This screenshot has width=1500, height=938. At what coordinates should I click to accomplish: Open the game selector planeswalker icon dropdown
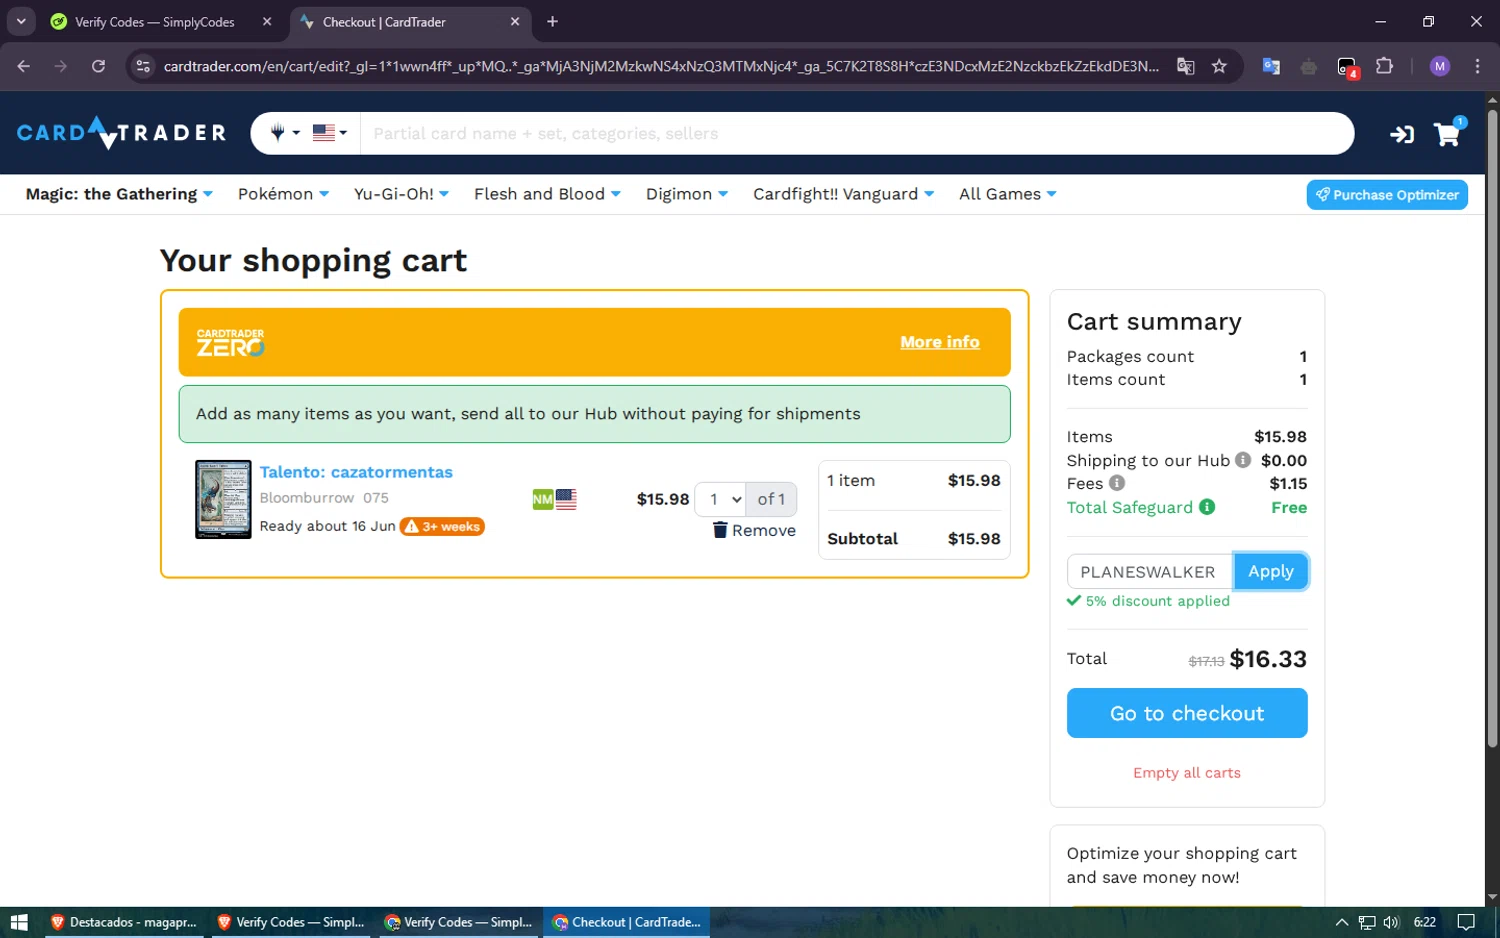tap(285, 133)
